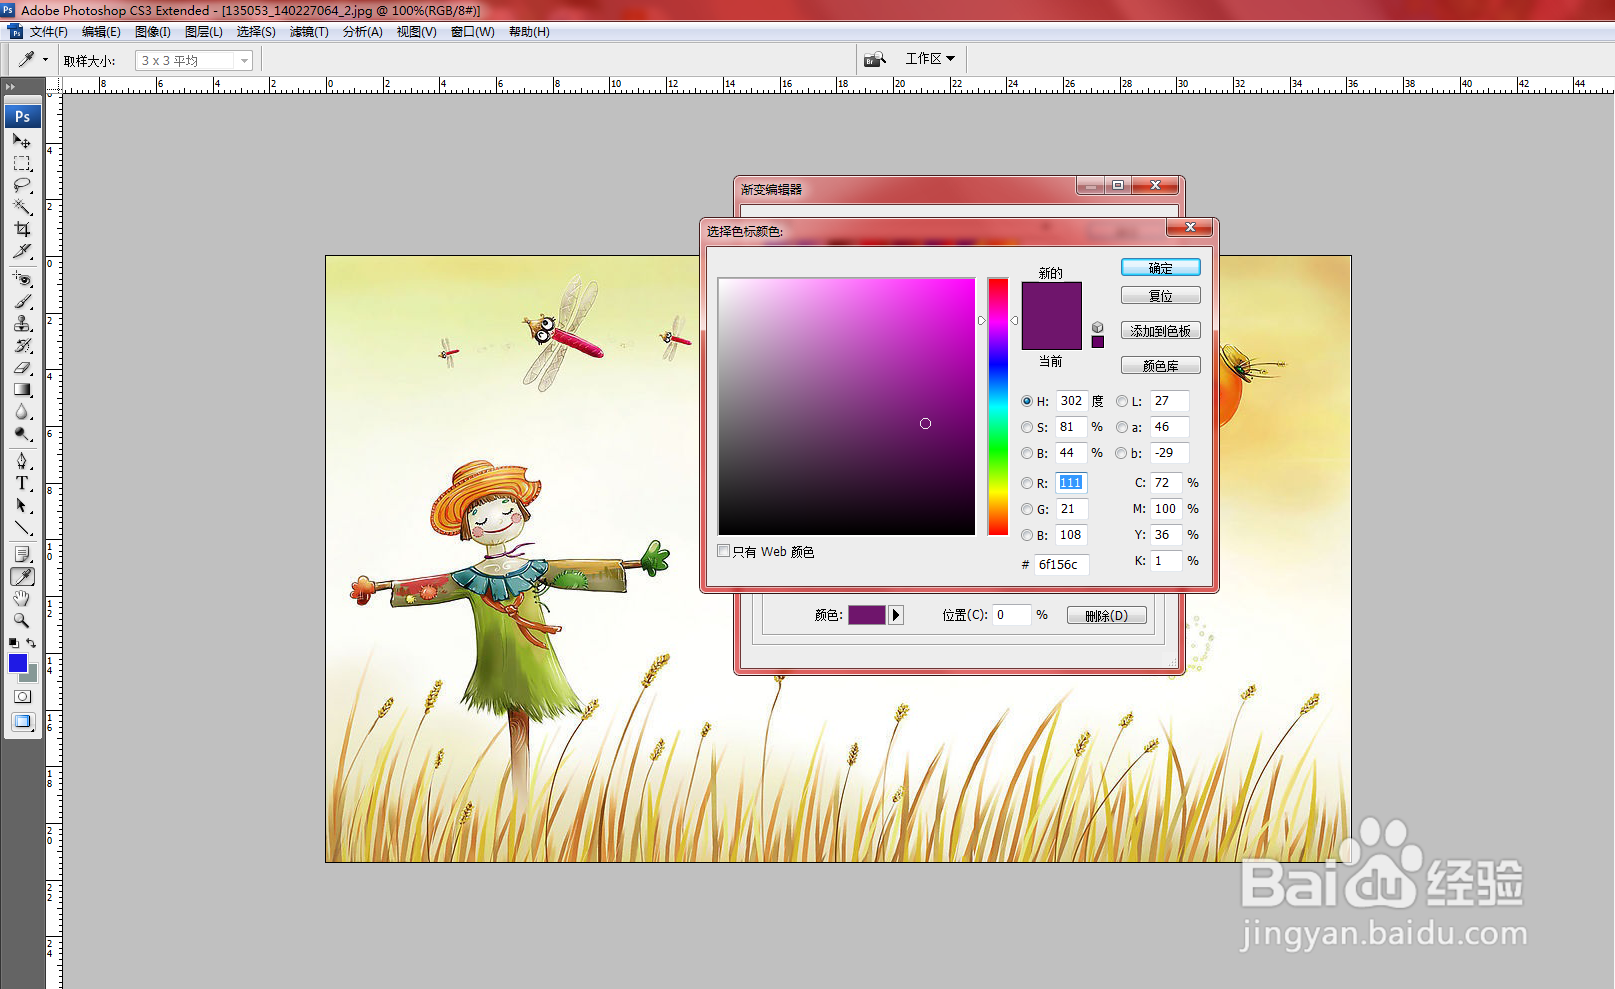Select the History Brush tool
1615x989 pixels.
pyautogui.click(x=22, y=345)
